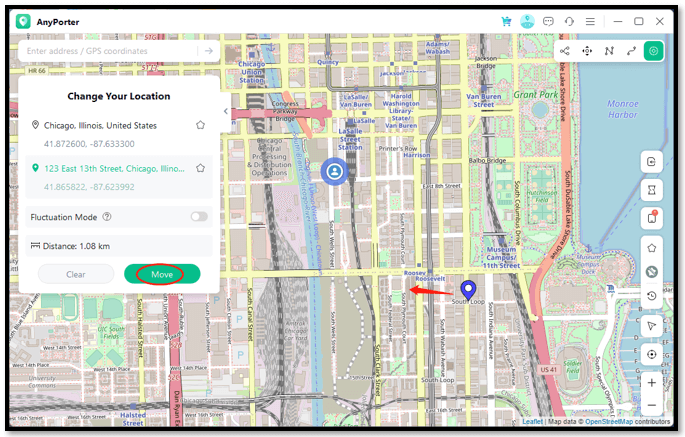Click the Distance: 1.08 km field
The image size is (685, 437).
pos(119,246)
